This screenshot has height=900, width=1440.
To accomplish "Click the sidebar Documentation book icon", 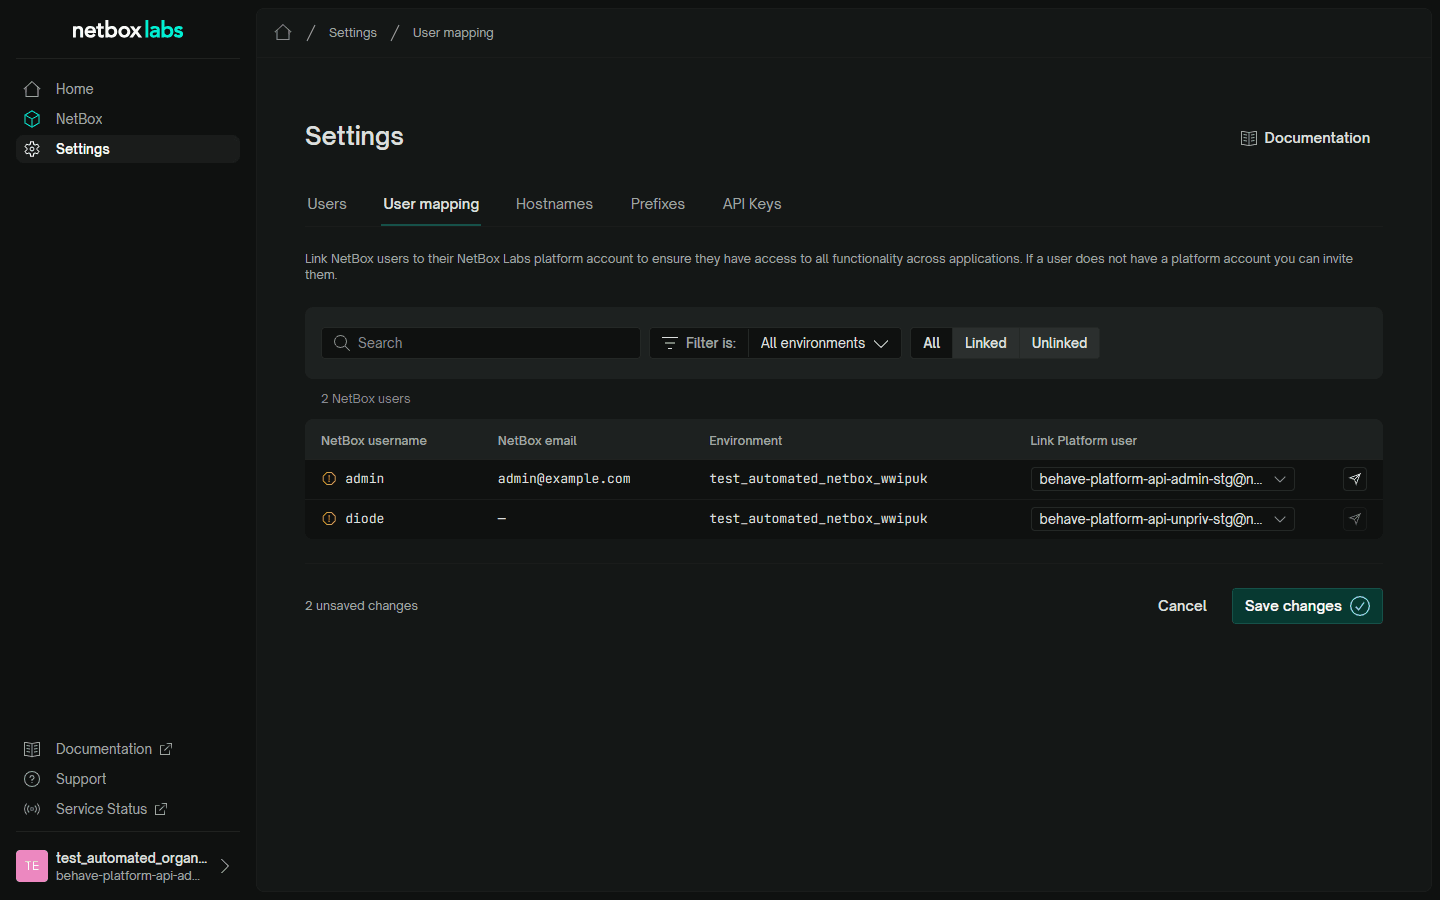I will (32, 749).
